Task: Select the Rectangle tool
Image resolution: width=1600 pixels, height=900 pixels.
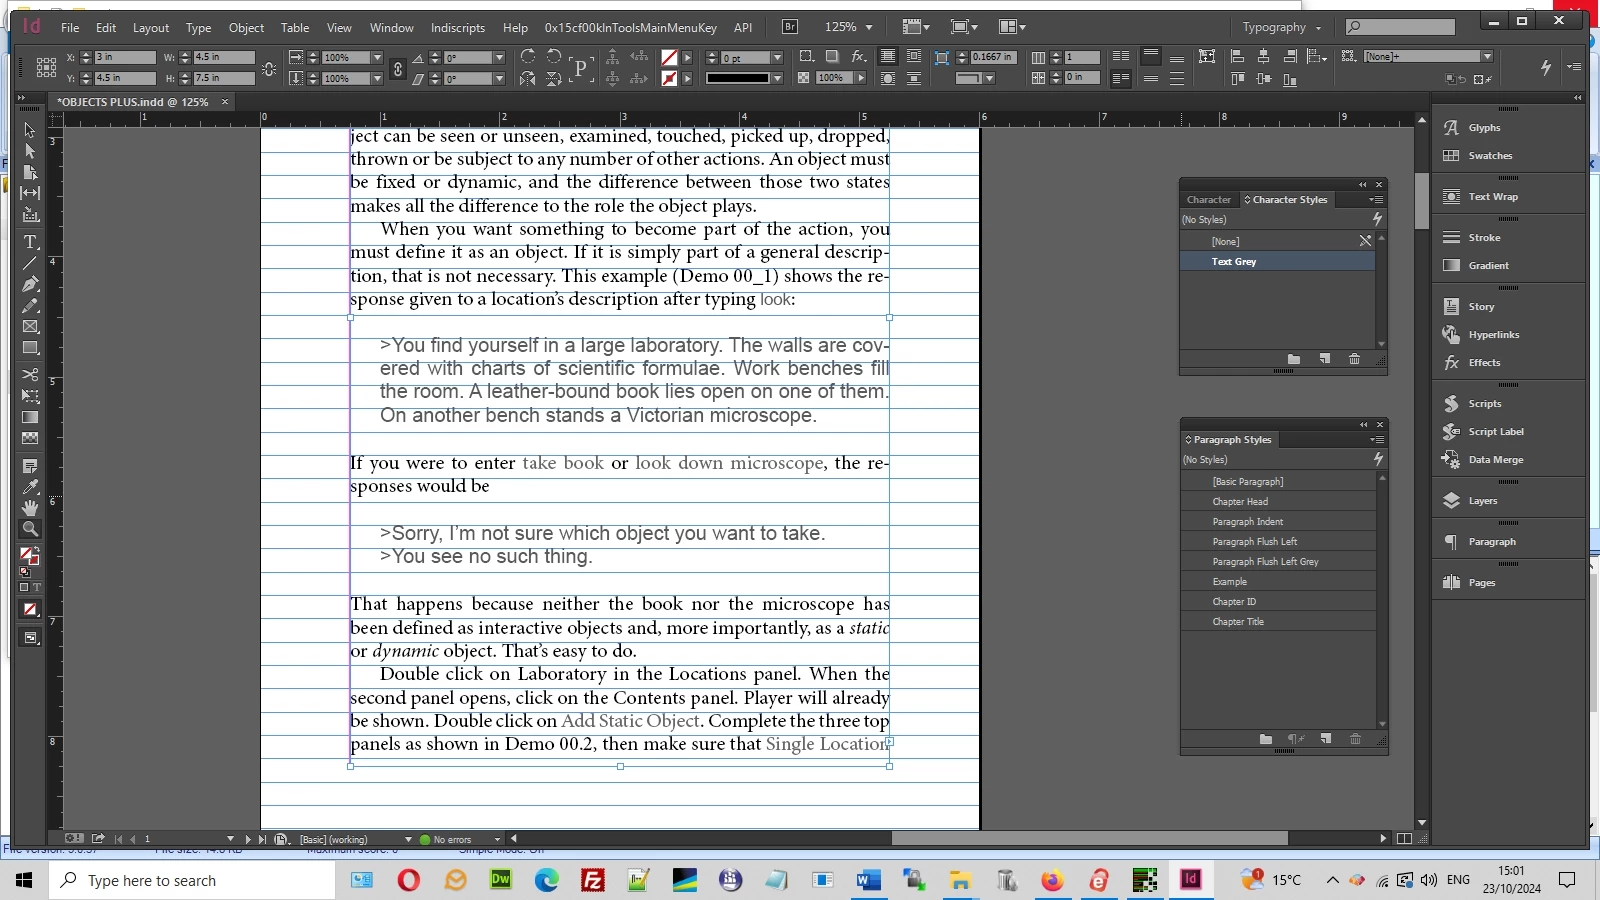Action: [x=30, y=348]
